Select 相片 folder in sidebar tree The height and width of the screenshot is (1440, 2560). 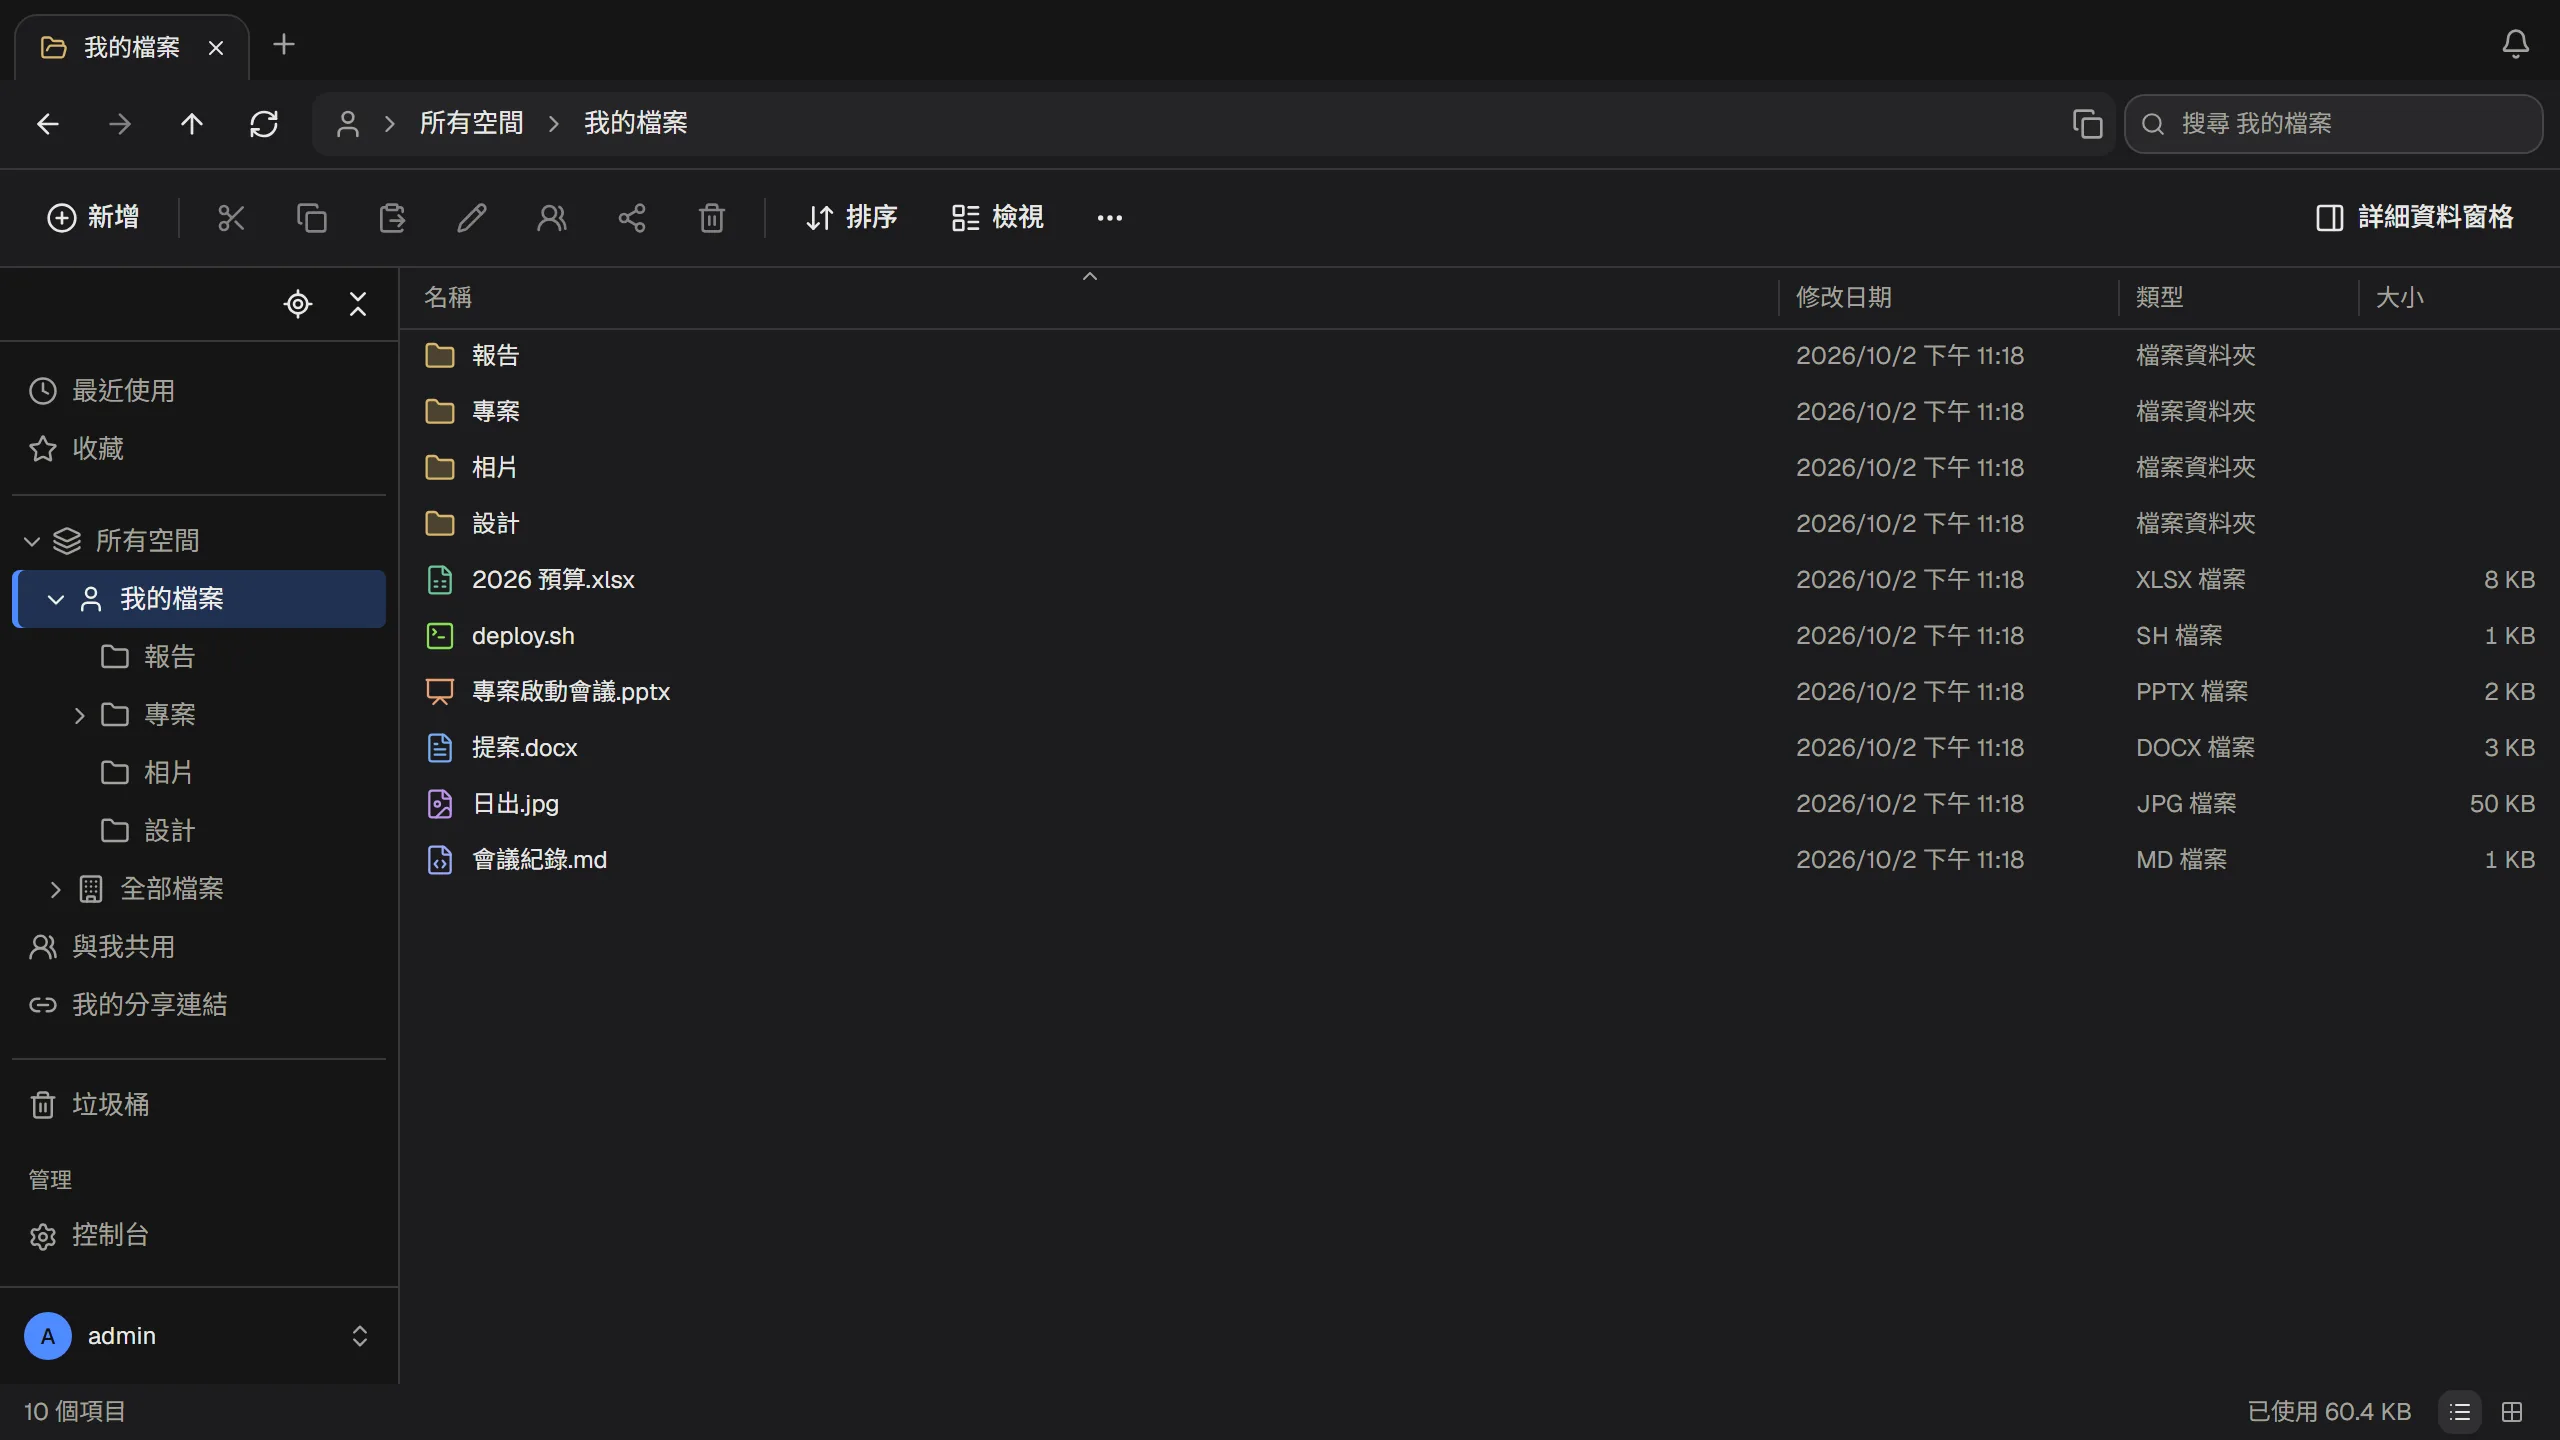coord(199,773)
